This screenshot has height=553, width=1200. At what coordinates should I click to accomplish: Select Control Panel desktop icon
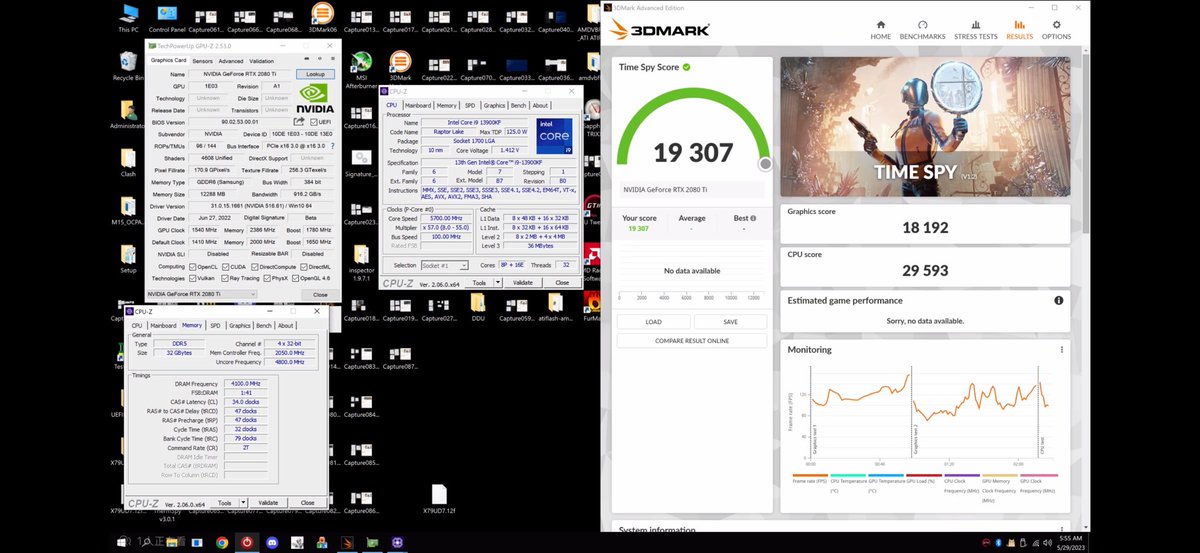click(167, 18)
